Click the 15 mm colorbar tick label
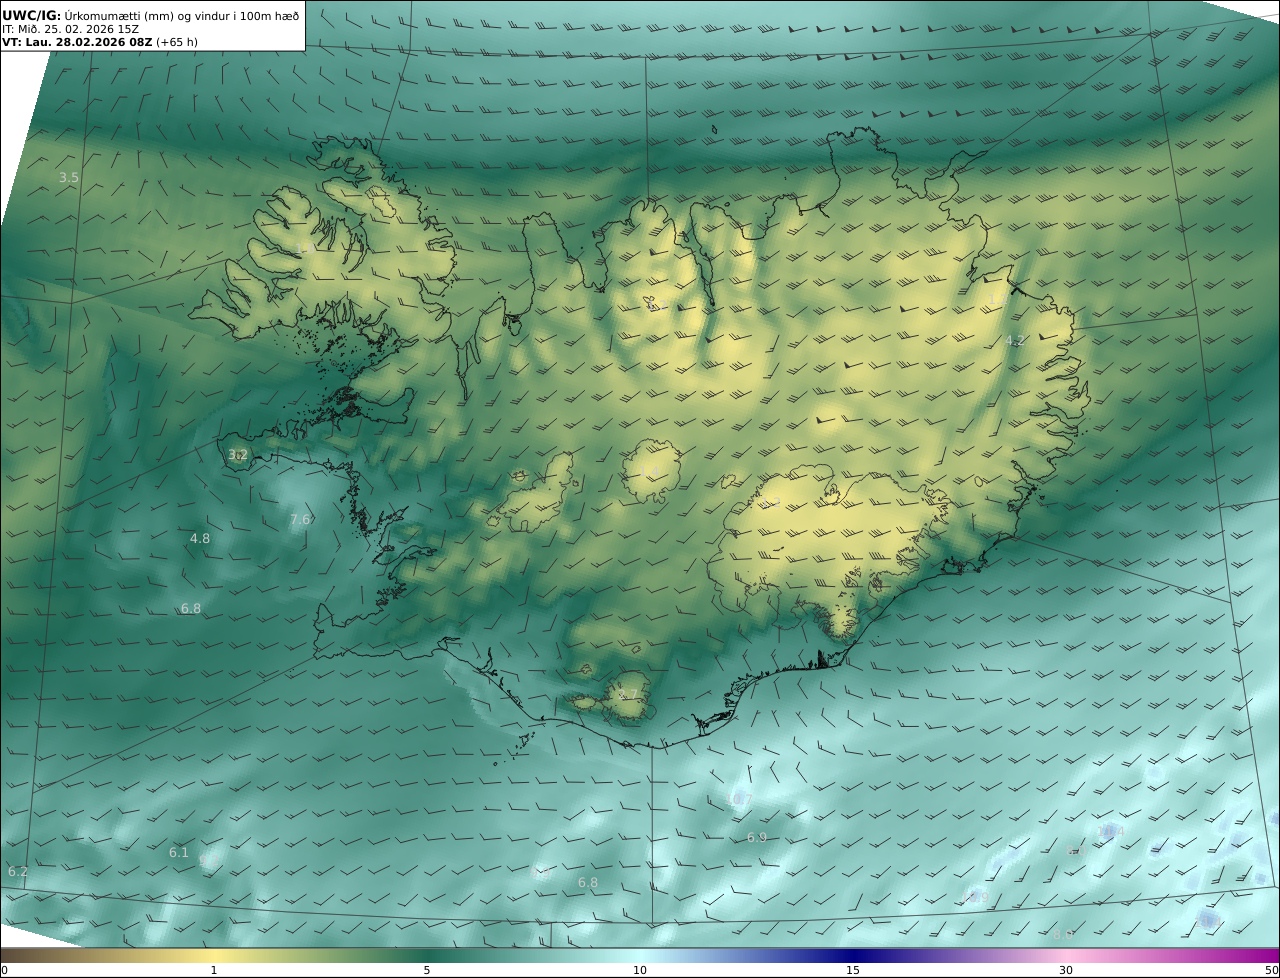Viewport: 1280px width, 978px height. pos(853,970)
